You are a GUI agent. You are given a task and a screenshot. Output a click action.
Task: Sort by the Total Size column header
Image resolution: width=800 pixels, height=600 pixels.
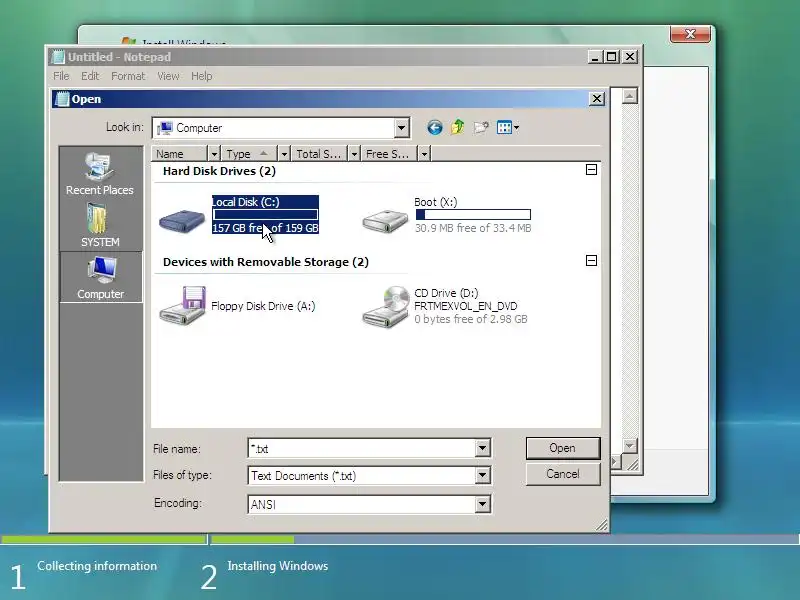click(x=319, y=154)
